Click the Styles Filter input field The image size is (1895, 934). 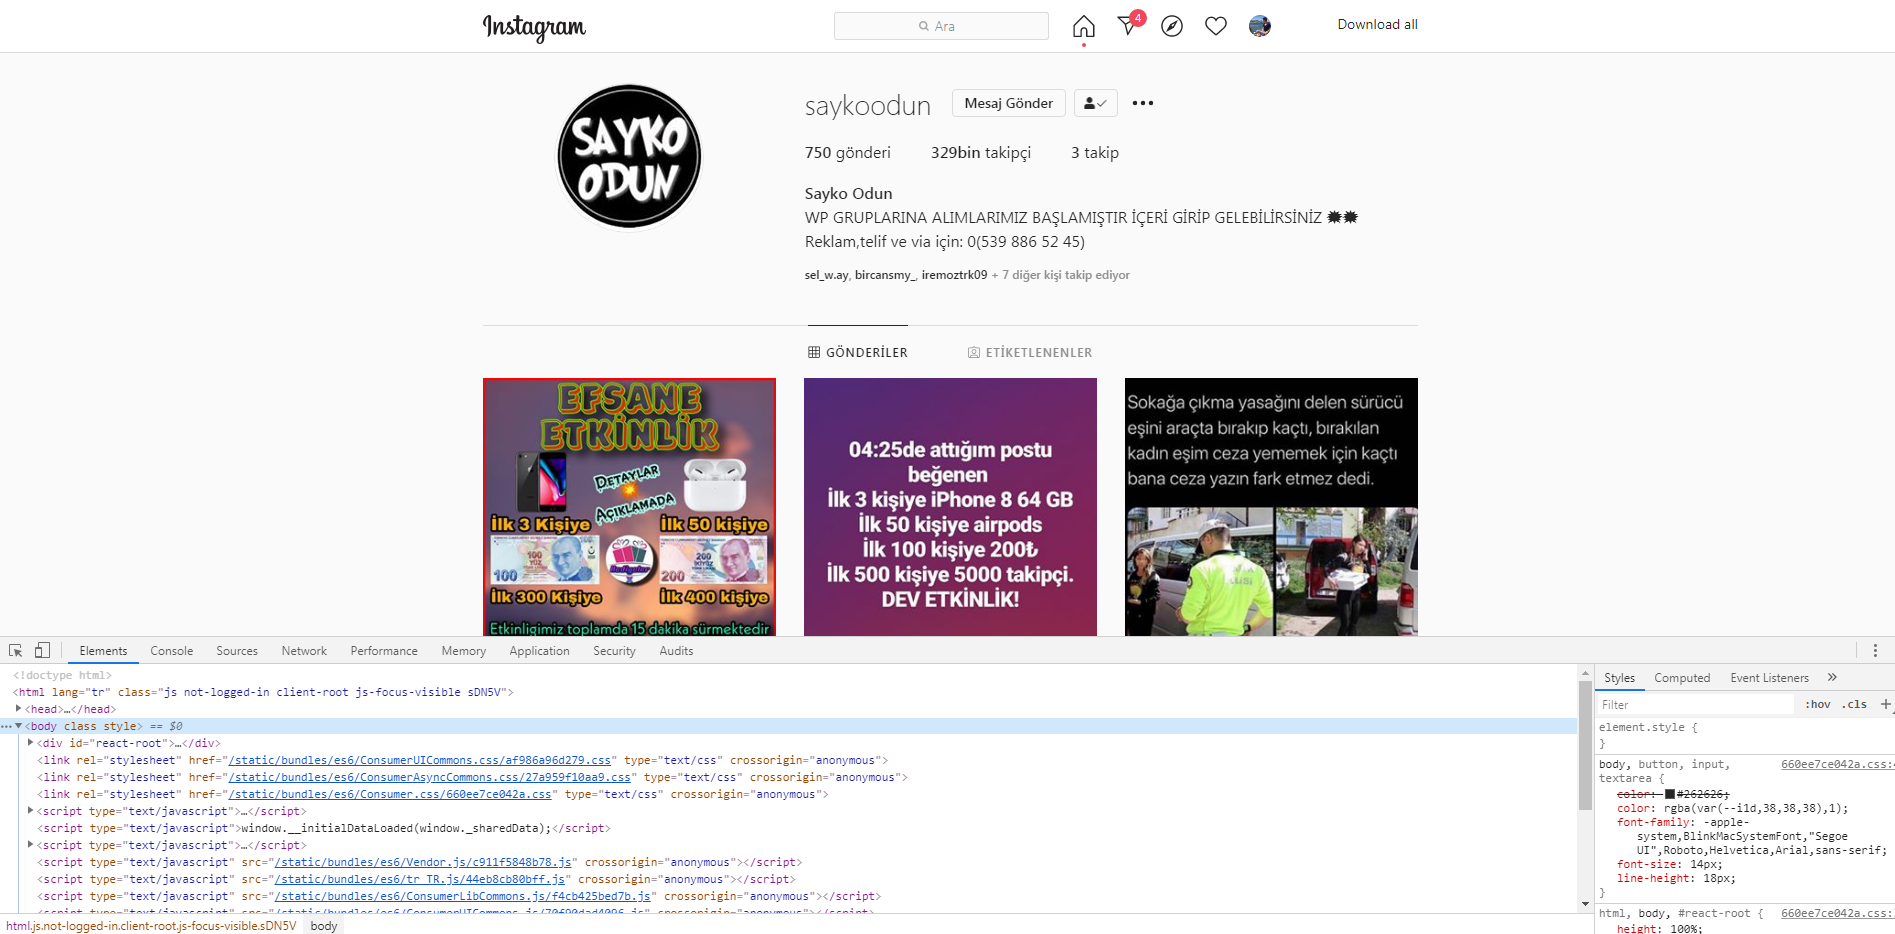point(1695,705)
